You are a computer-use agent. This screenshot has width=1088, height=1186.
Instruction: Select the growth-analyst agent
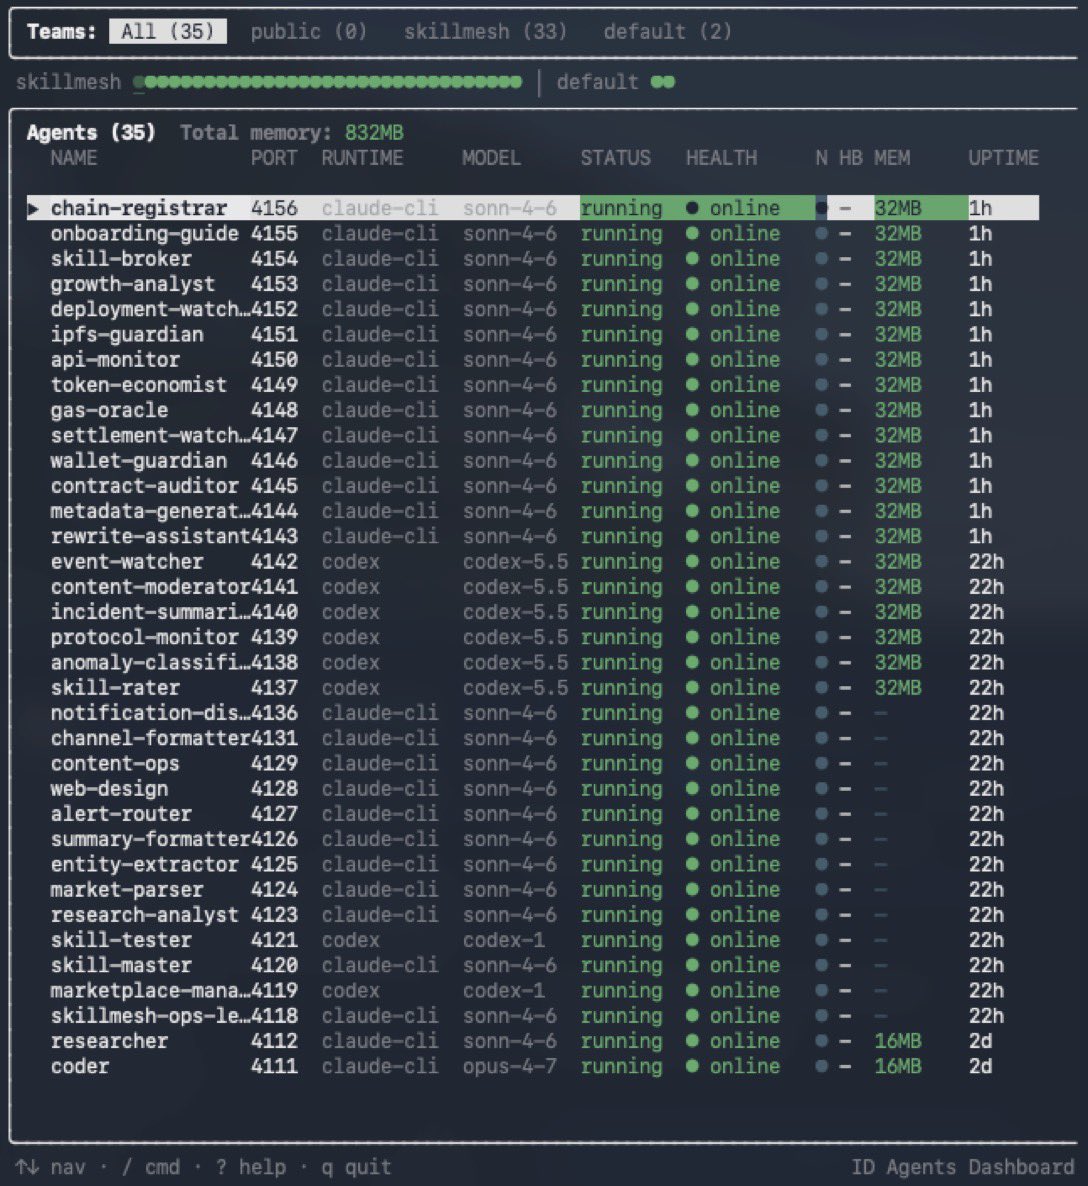click(x=533, y=284)
